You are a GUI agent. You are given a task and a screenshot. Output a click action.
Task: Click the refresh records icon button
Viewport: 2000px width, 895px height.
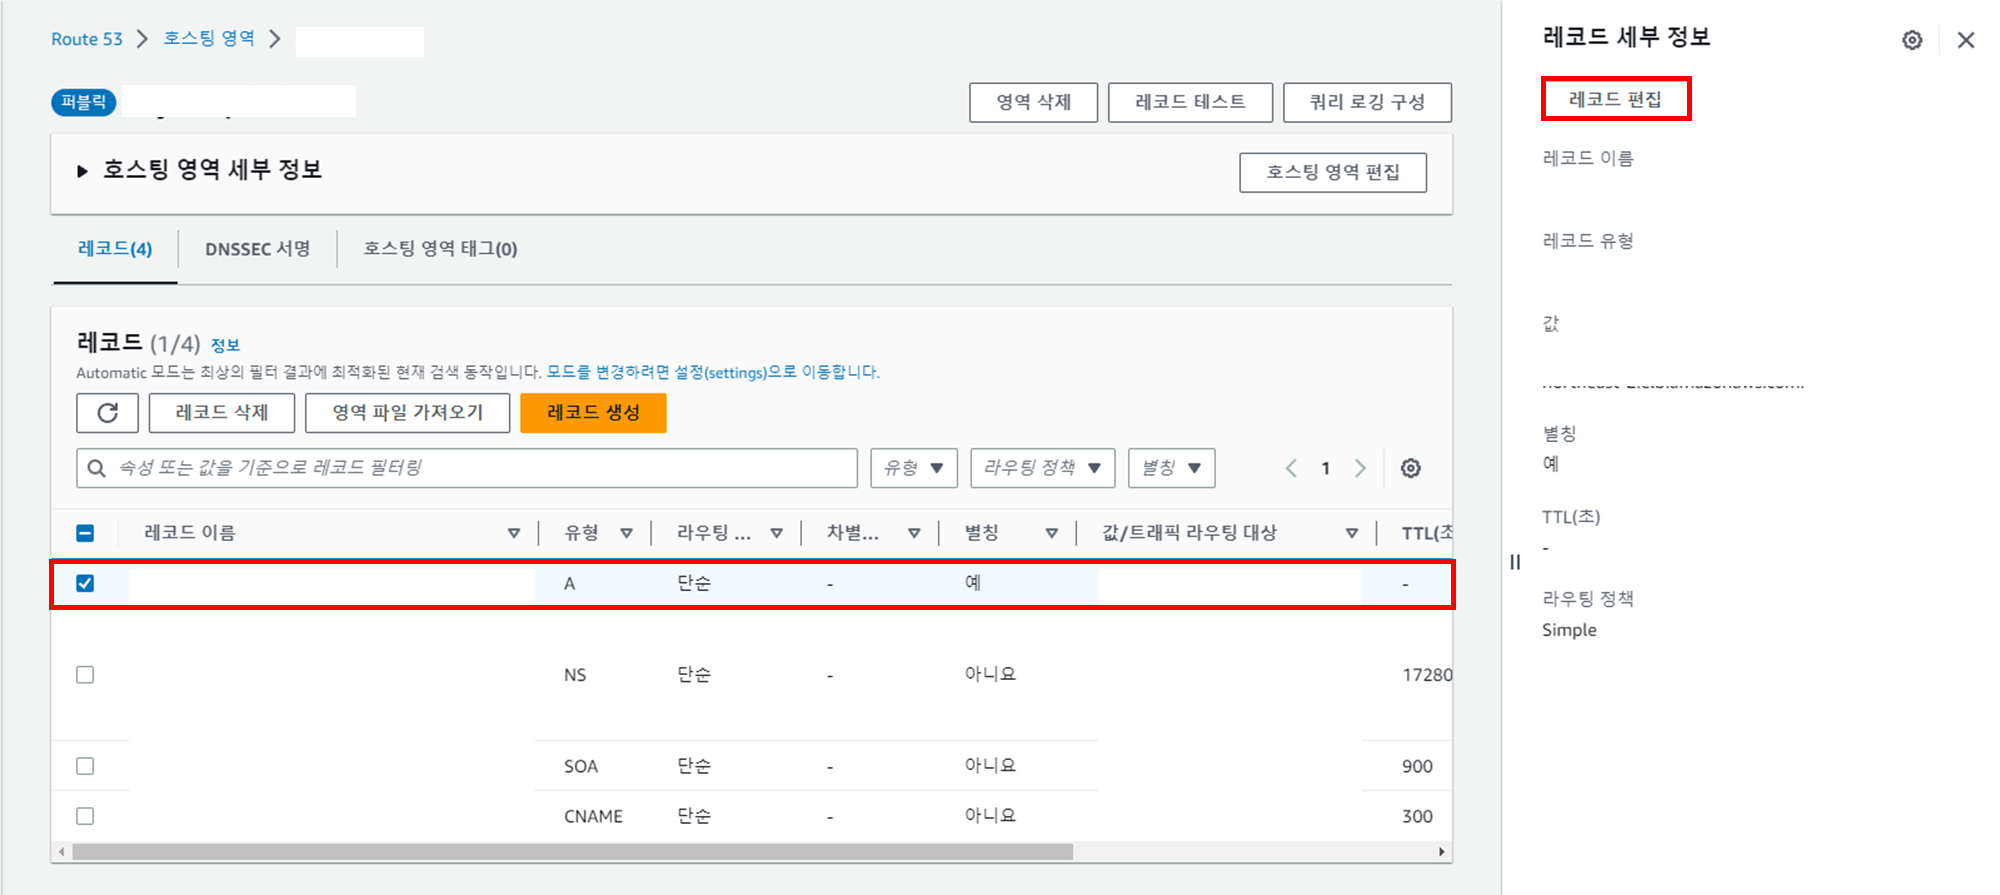[107, 412]
